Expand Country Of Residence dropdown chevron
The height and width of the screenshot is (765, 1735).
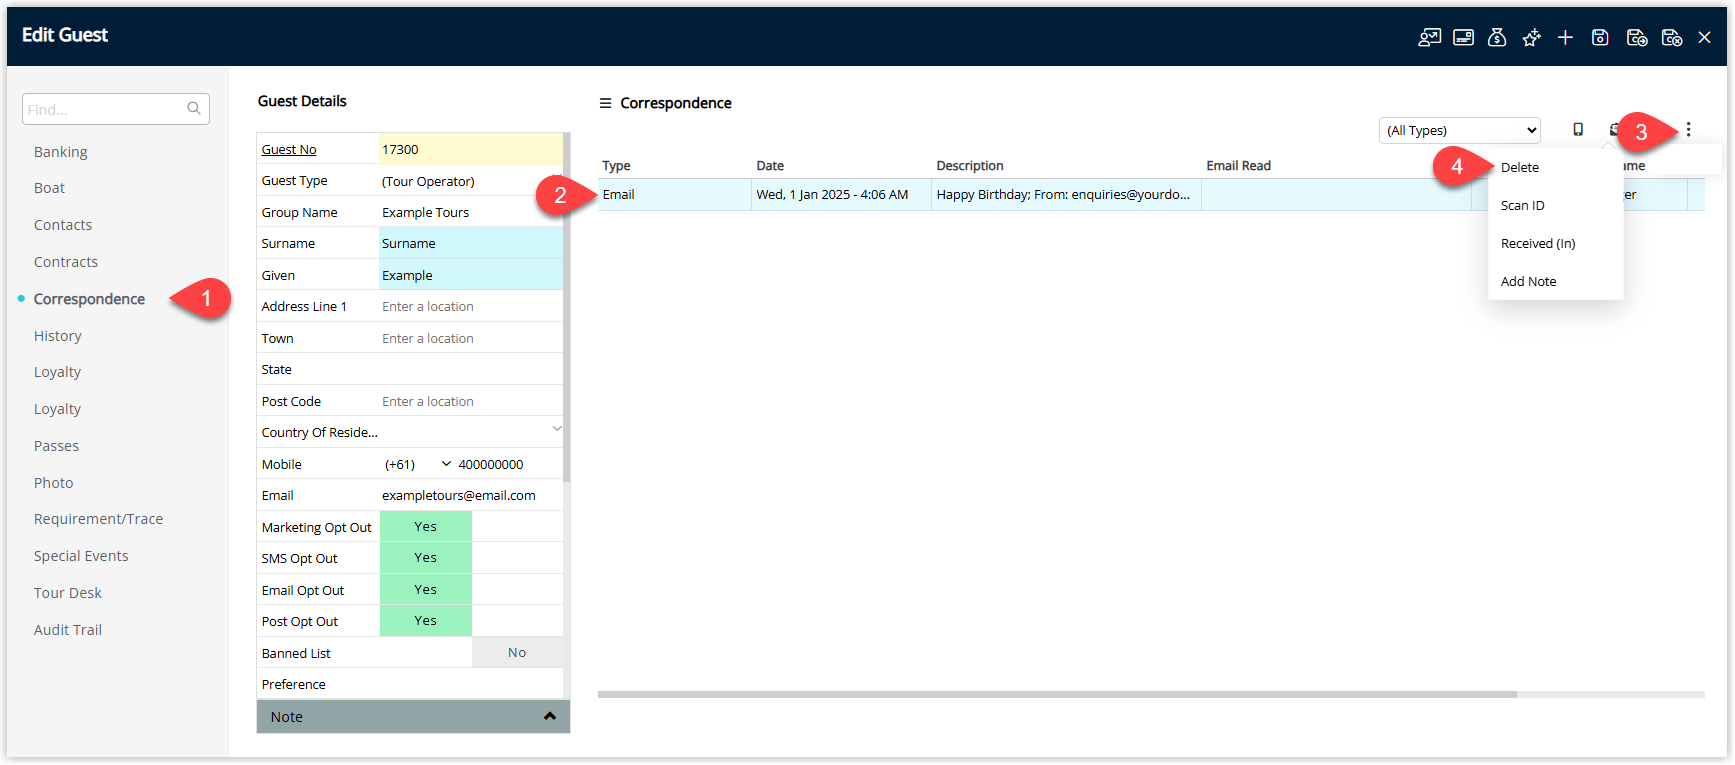[557, 429]
